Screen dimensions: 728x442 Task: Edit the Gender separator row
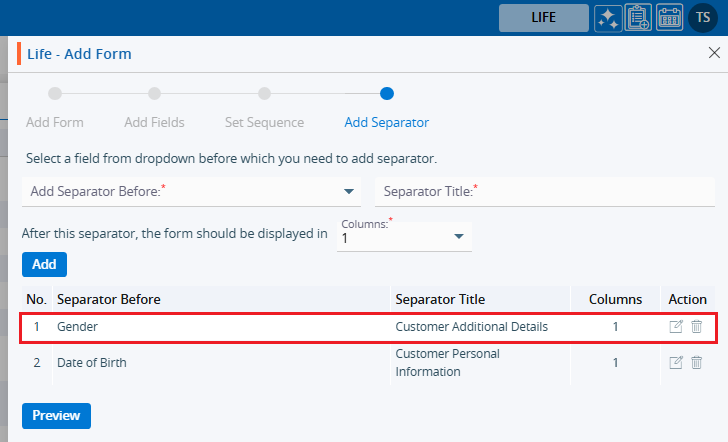click(x=676, y=326)
